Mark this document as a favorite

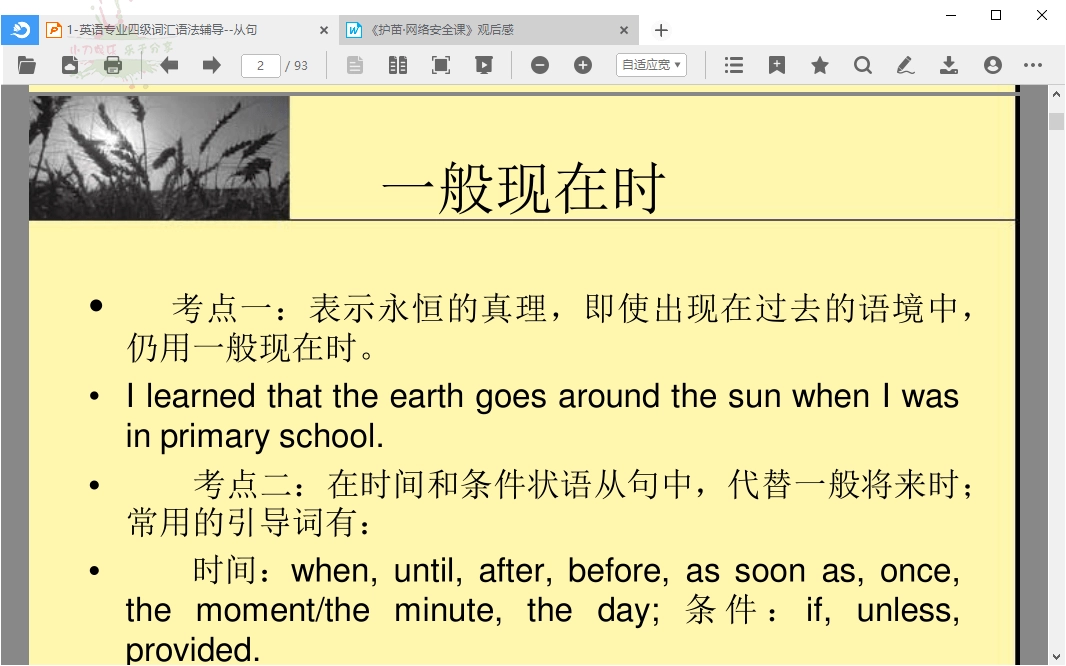click(x=819, y=64)
